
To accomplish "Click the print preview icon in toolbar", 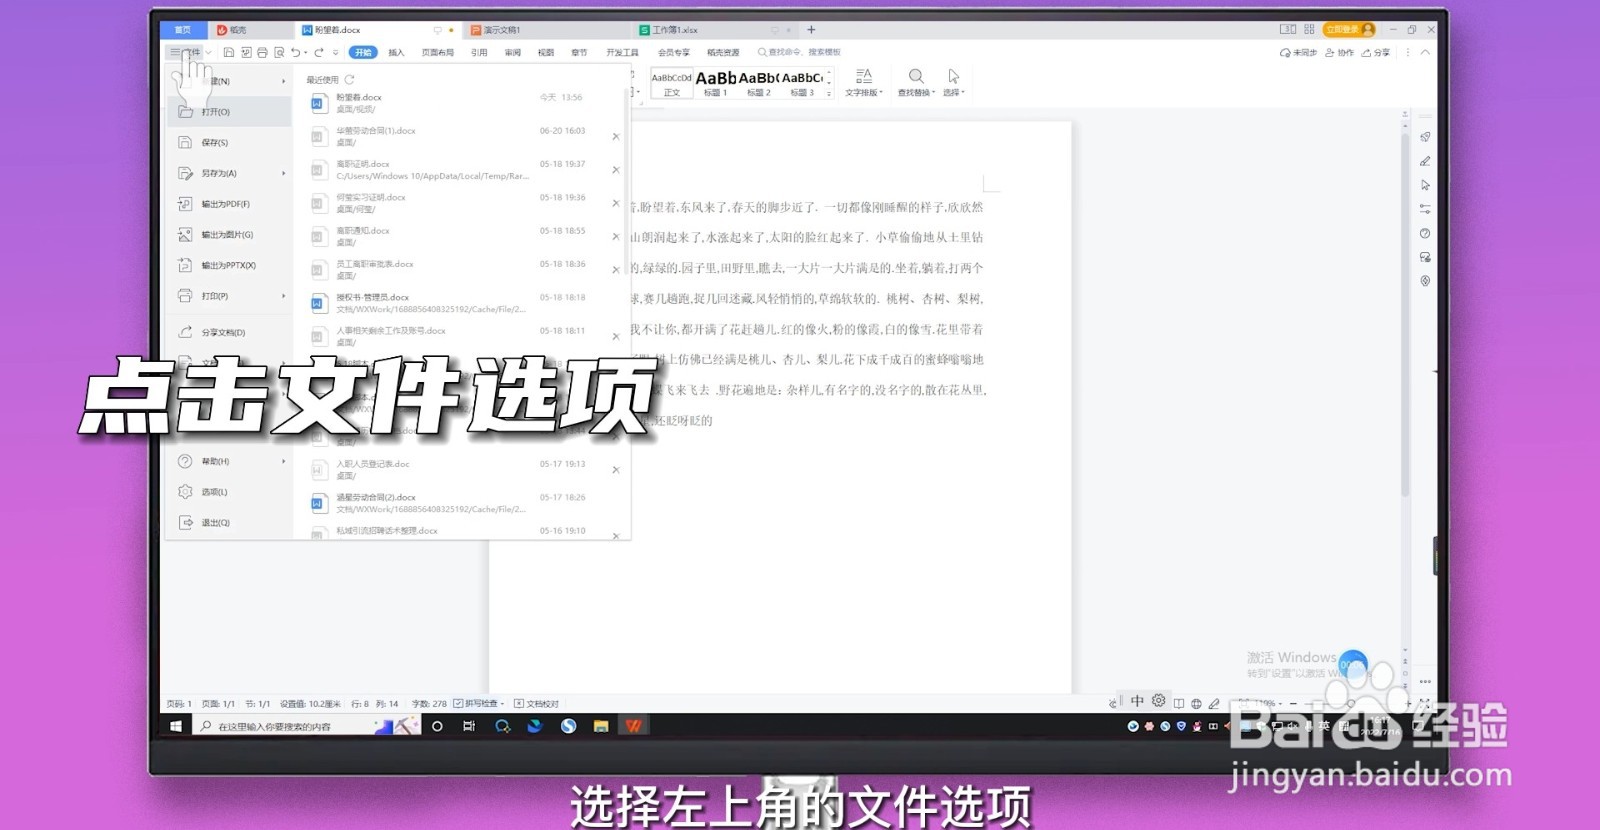I will pyautogui.click(x=279, y=52).
